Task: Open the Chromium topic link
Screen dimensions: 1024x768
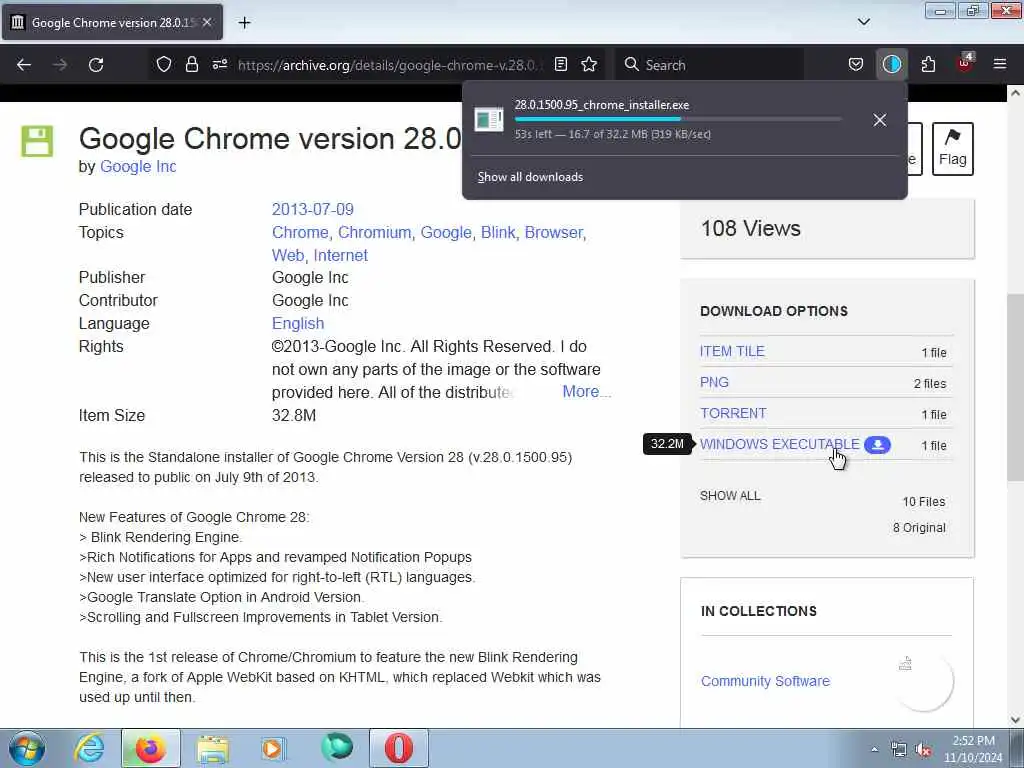Action: coord(374,232)
